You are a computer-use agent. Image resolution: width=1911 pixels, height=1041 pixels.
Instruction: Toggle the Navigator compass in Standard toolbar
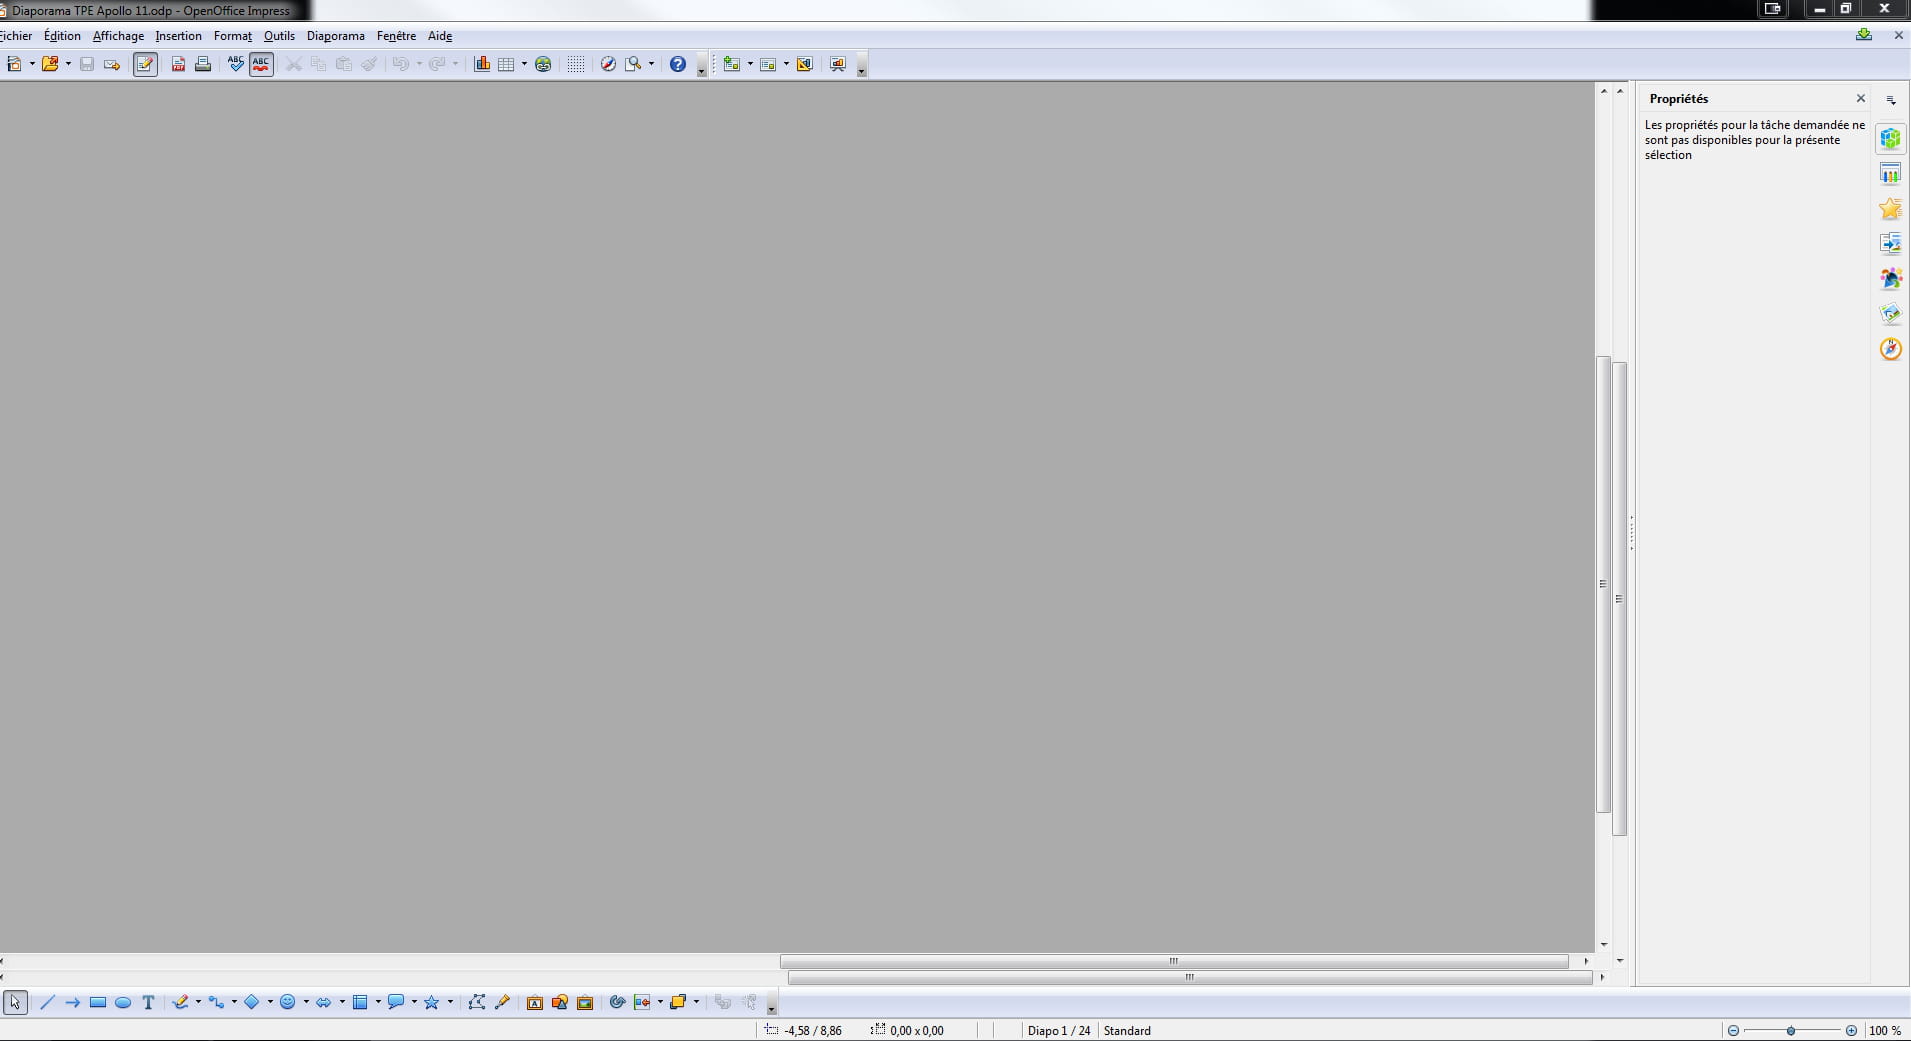(x=608, y=64)
